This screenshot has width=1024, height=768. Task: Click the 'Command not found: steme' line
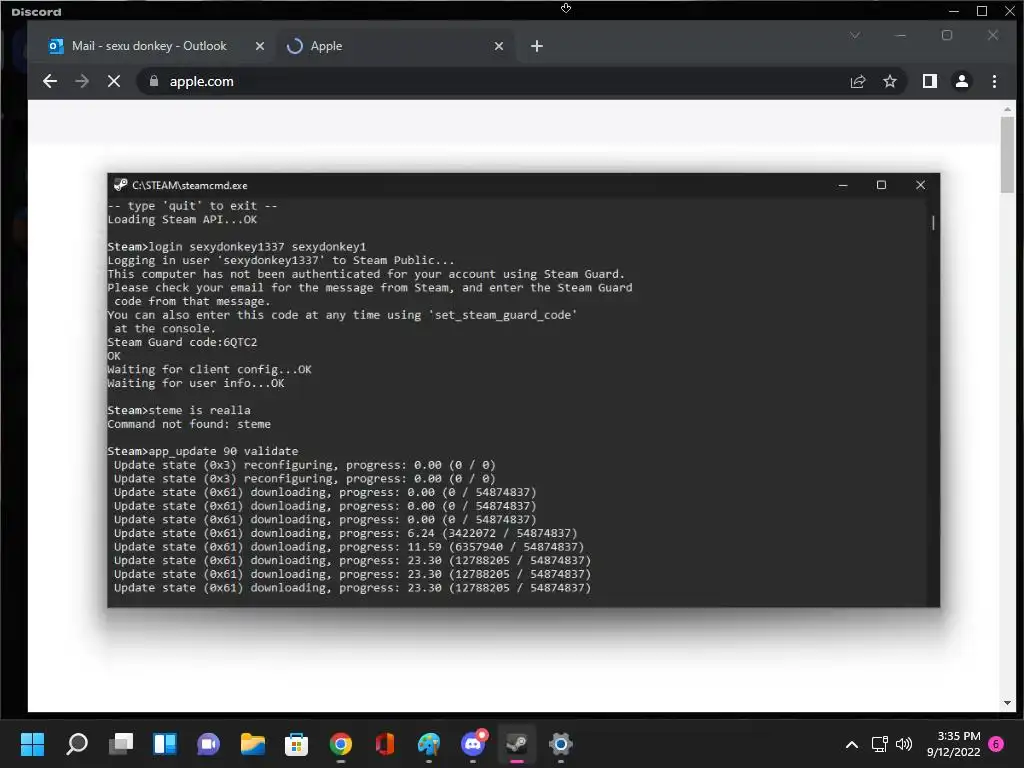tap(189, 424)
